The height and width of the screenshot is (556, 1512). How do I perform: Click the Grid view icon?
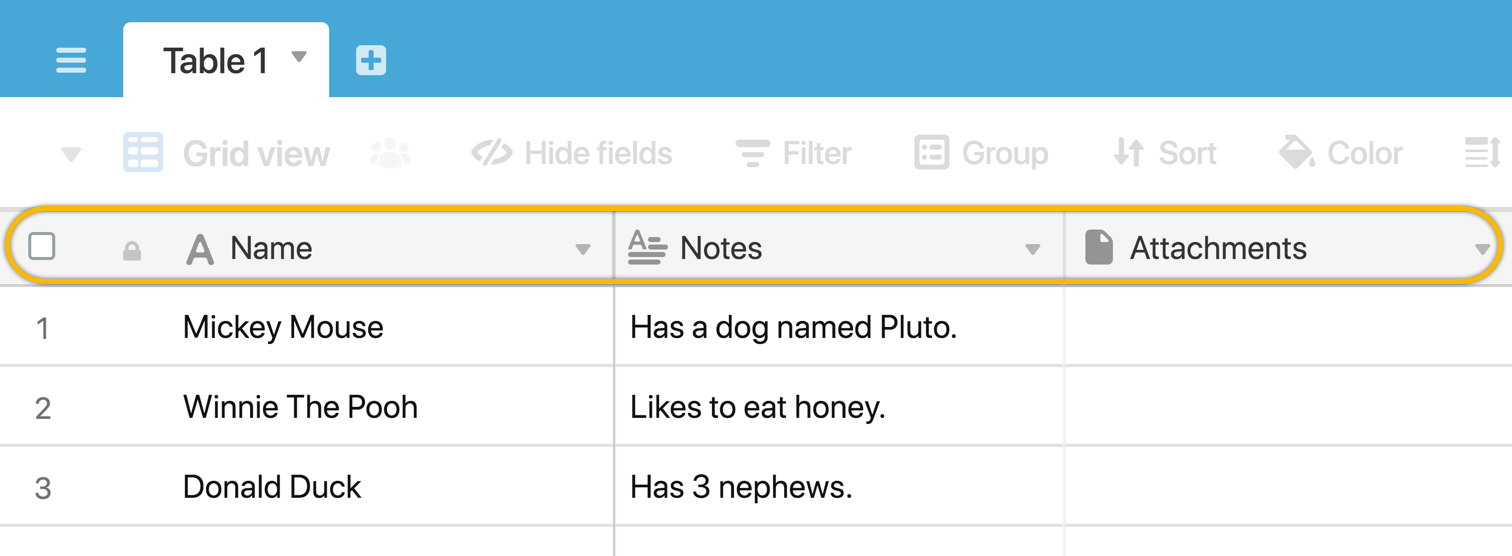143,153
